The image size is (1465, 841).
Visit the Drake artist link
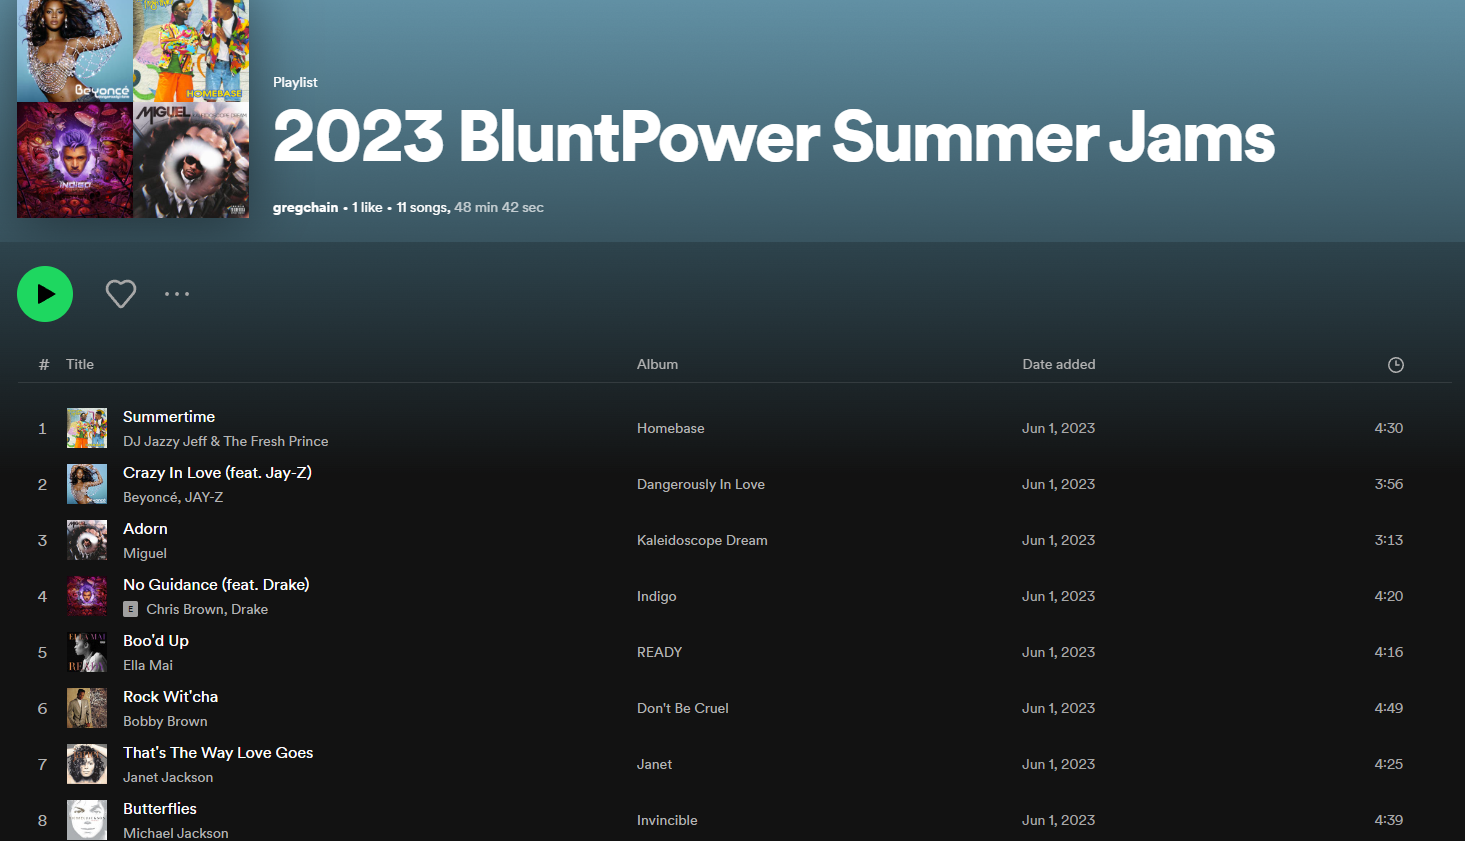[x=250, y=609]
